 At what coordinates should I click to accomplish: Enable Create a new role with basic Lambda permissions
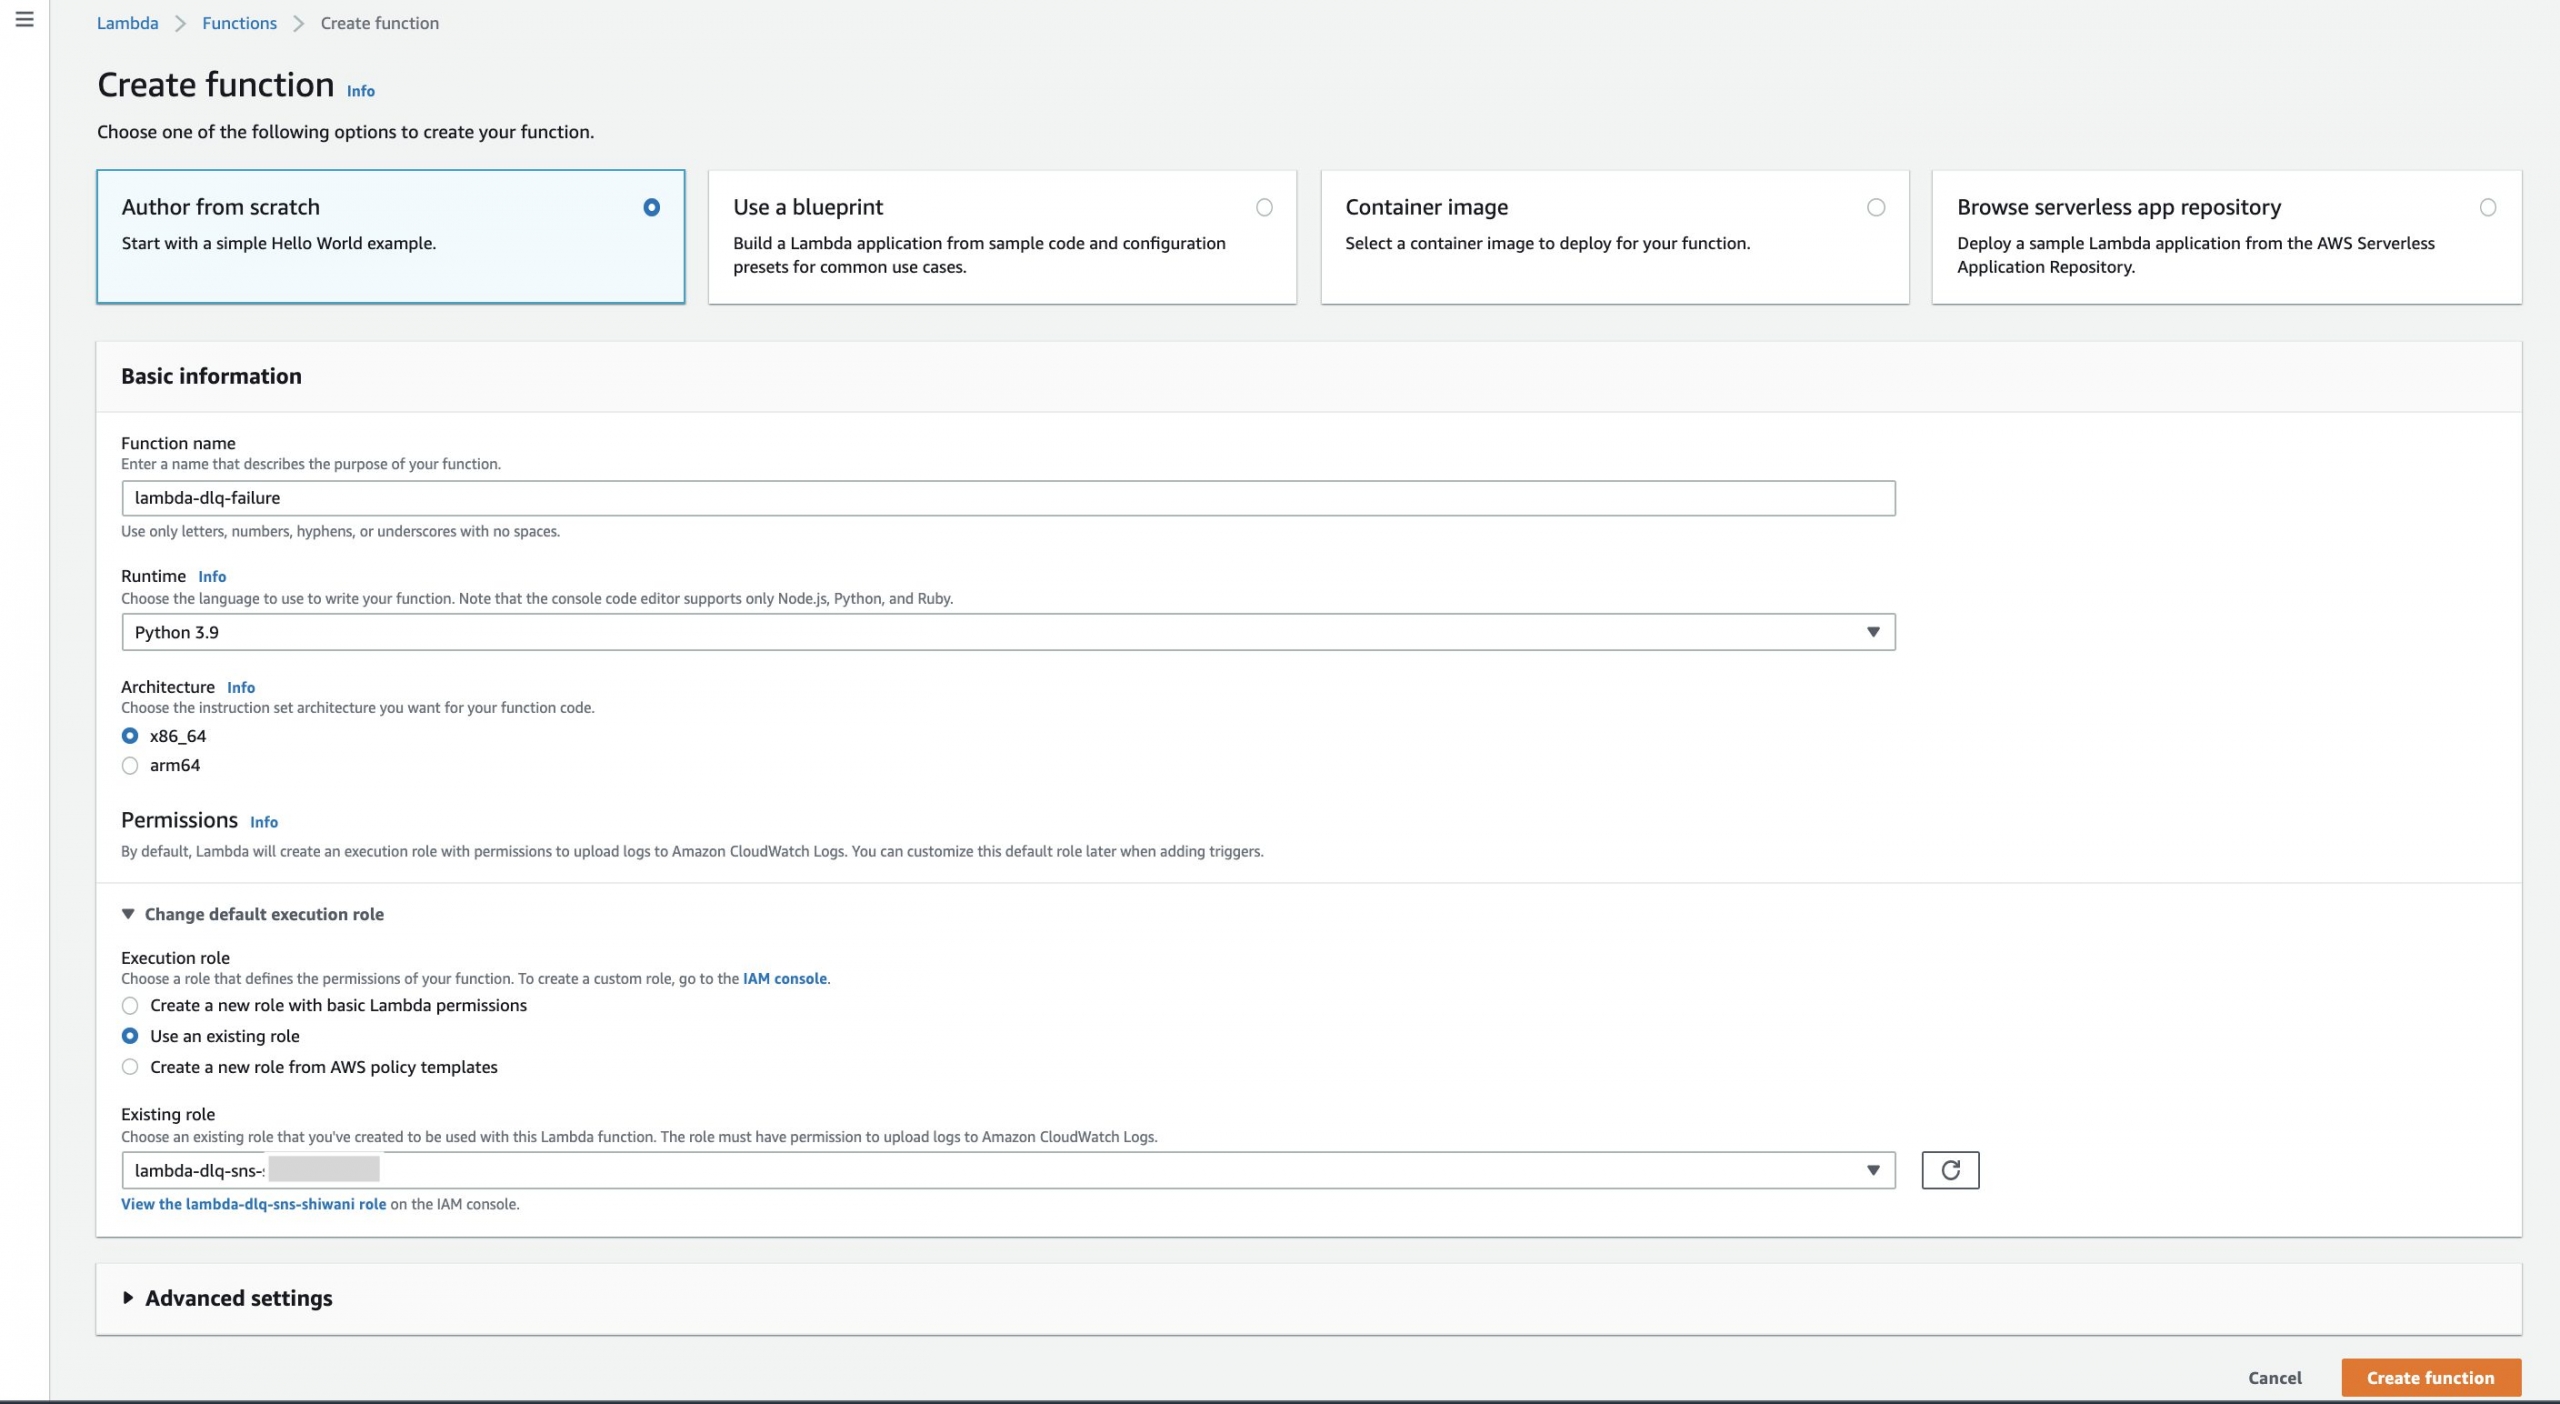coord(130,1006)
